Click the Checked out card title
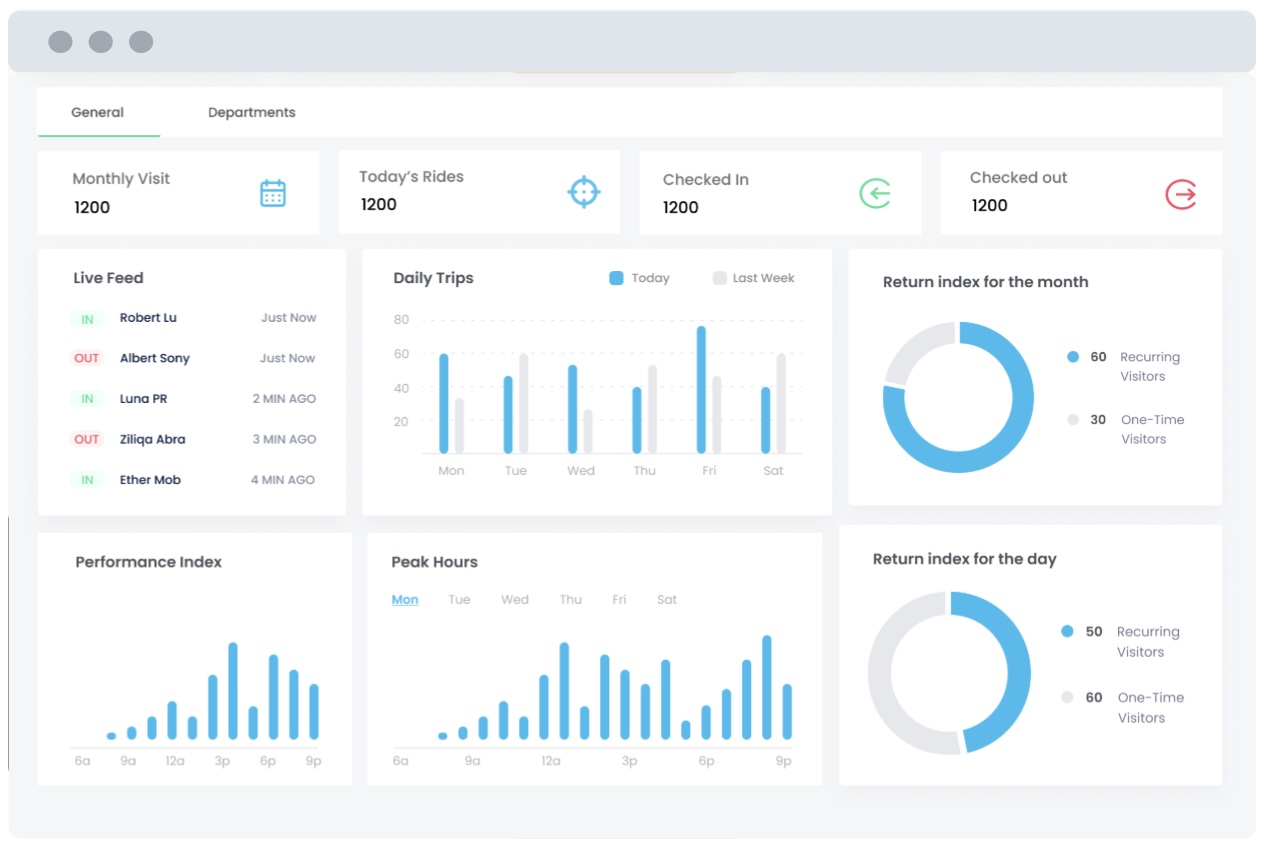The height and width of the screenshot is (852, 1264). [1018, 178]
